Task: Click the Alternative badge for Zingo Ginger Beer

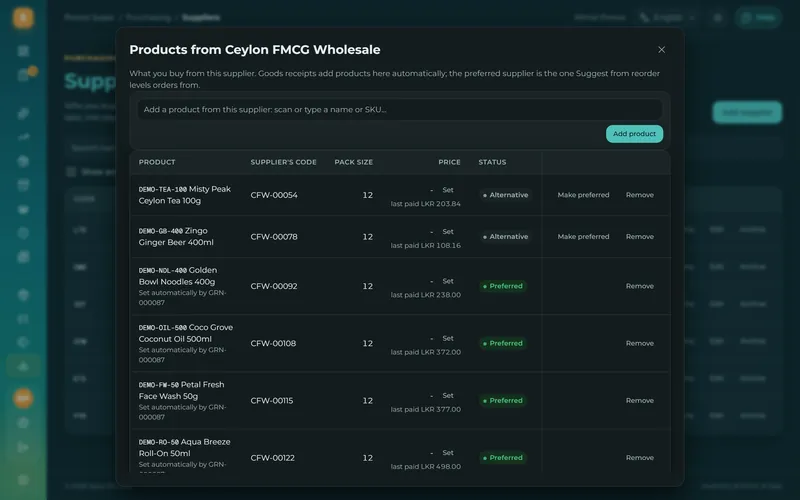Action: tap(505, 237)
